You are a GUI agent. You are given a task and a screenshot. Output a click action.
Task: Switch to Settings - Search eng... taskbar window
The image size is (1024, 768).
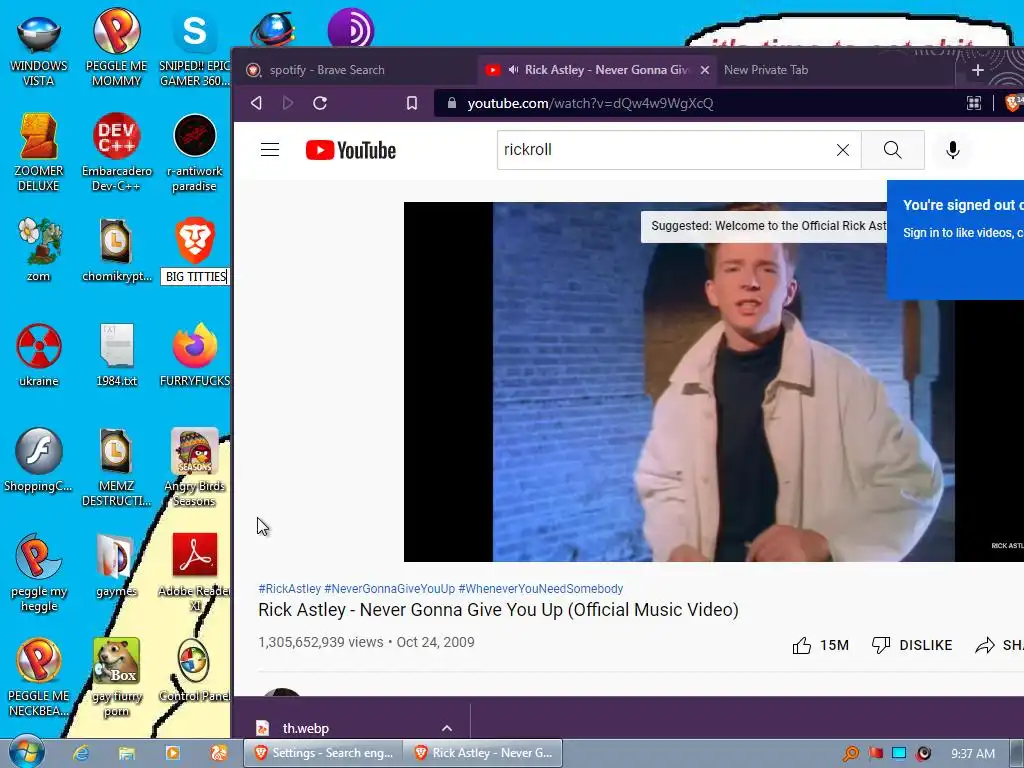pos(323,753)
